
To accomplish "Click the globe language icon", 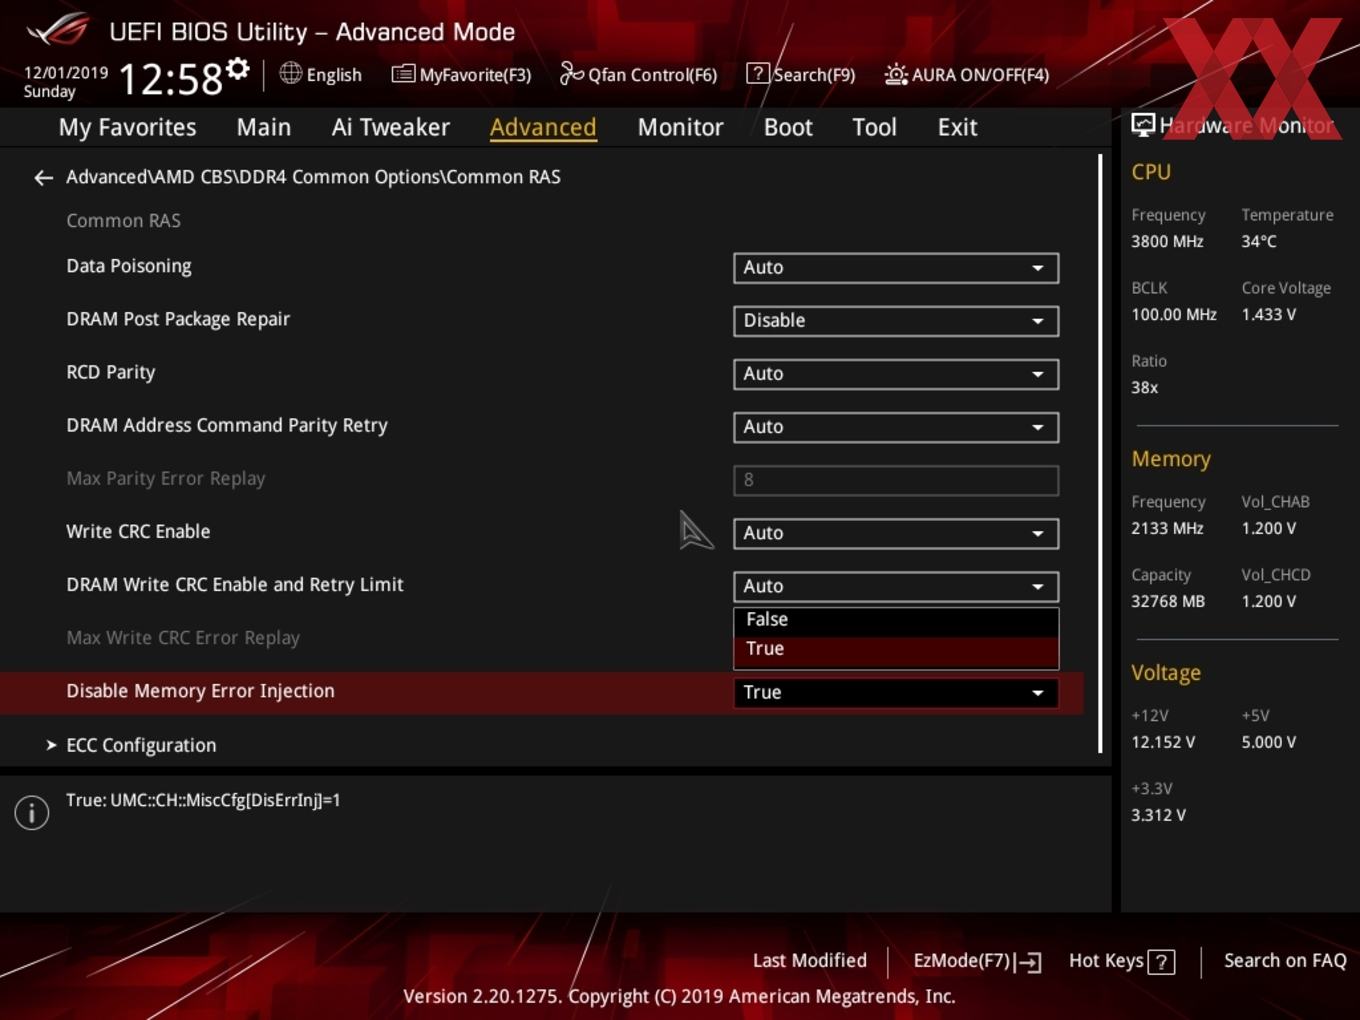I will (290, 73).
